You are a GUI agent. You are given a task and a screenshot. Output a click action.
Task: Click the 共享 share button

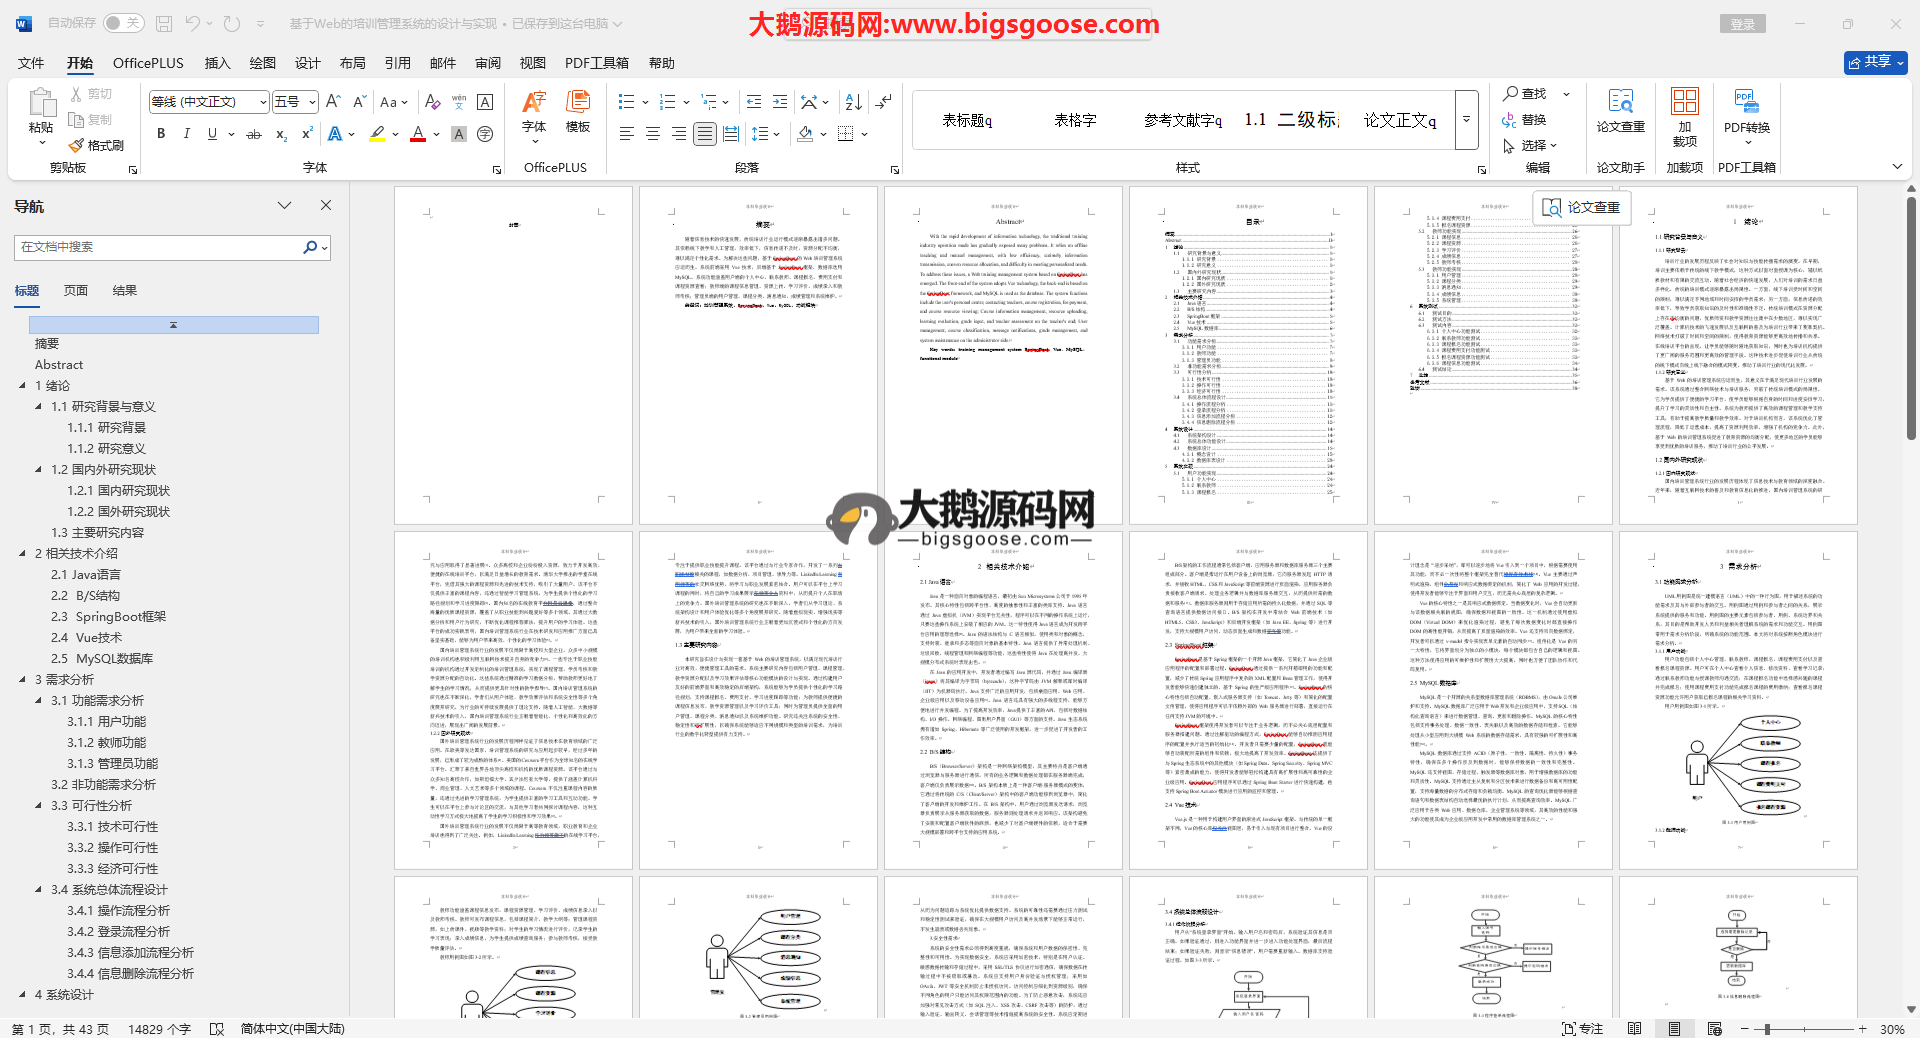tap(1875, 62)
